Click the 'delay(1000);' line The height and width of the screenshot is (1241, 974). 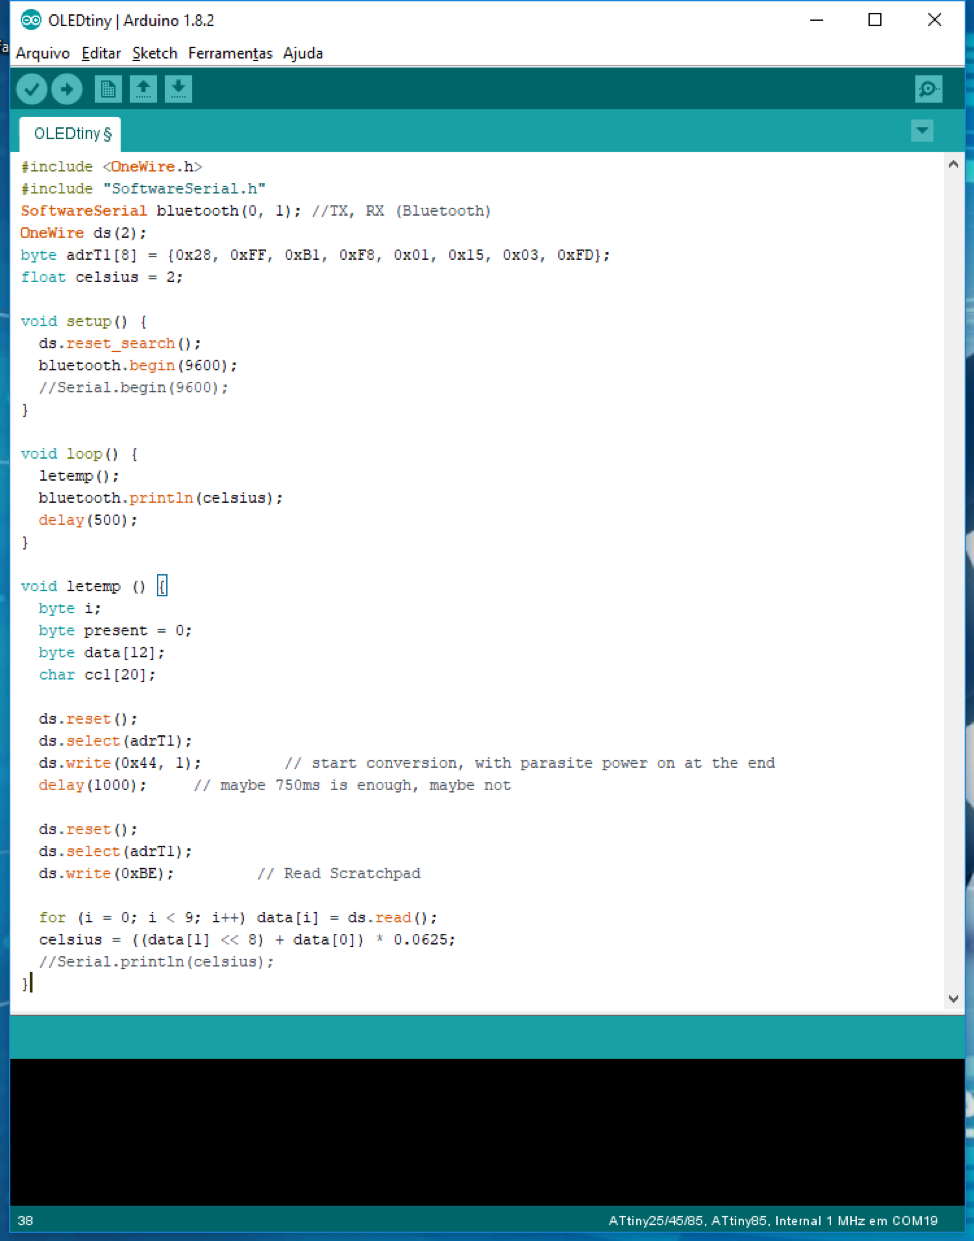tap(93, 785)
